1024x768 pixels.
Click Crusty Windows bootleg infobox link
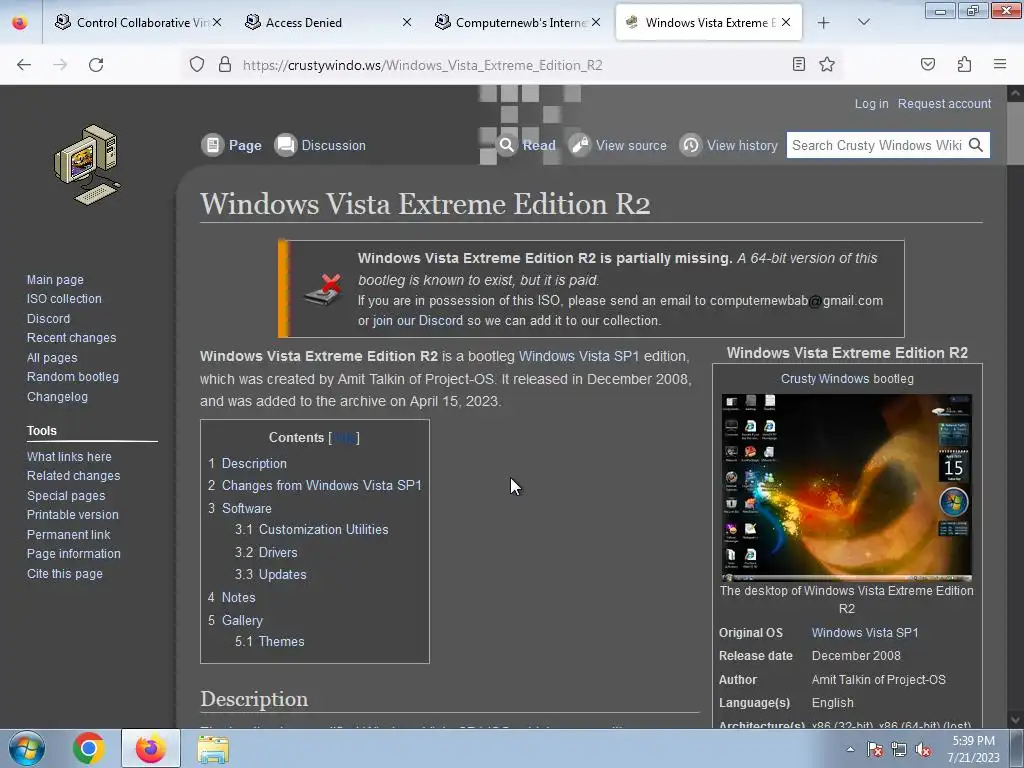(847, 379)
